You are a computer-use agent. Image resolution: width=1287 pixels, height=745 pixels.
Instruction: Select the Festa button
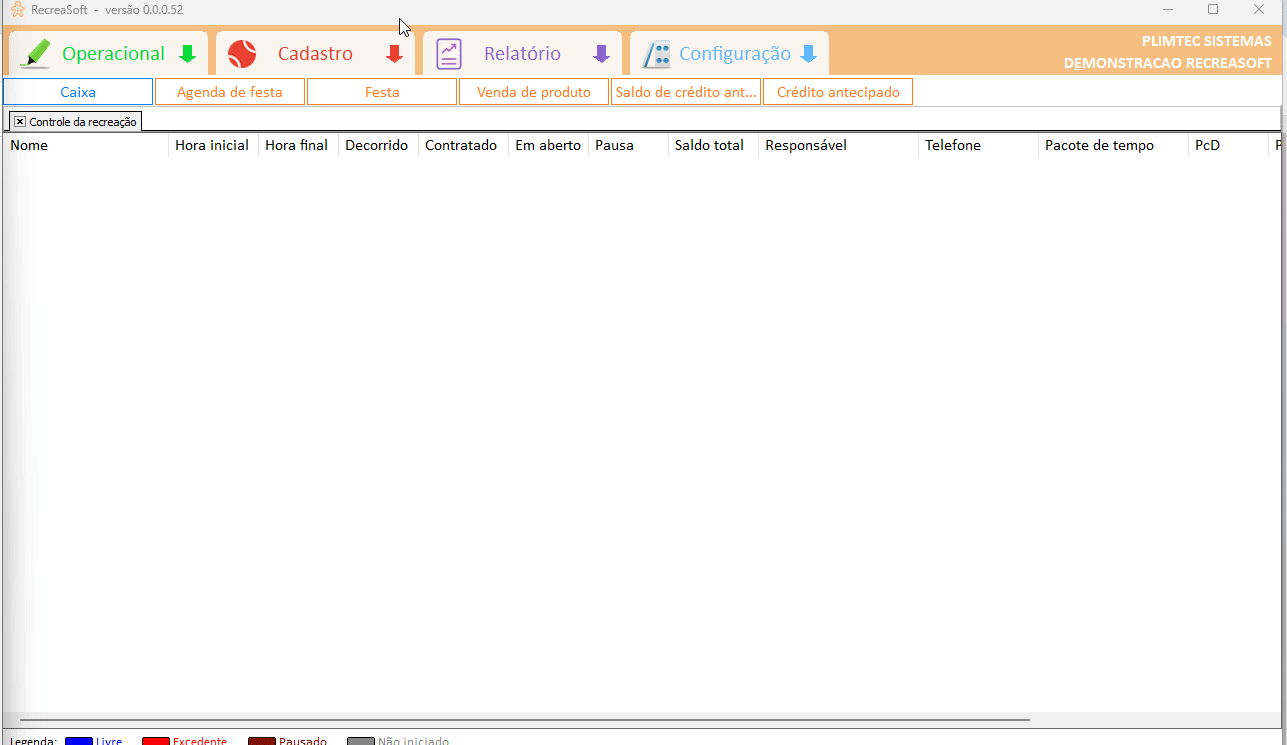(x=382, y=92)
